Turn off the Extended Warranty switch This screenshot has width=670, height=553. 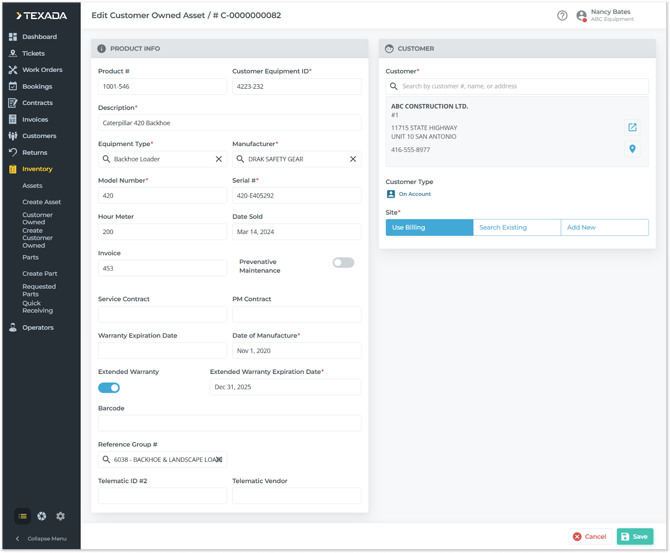click(x=109, y=388)
